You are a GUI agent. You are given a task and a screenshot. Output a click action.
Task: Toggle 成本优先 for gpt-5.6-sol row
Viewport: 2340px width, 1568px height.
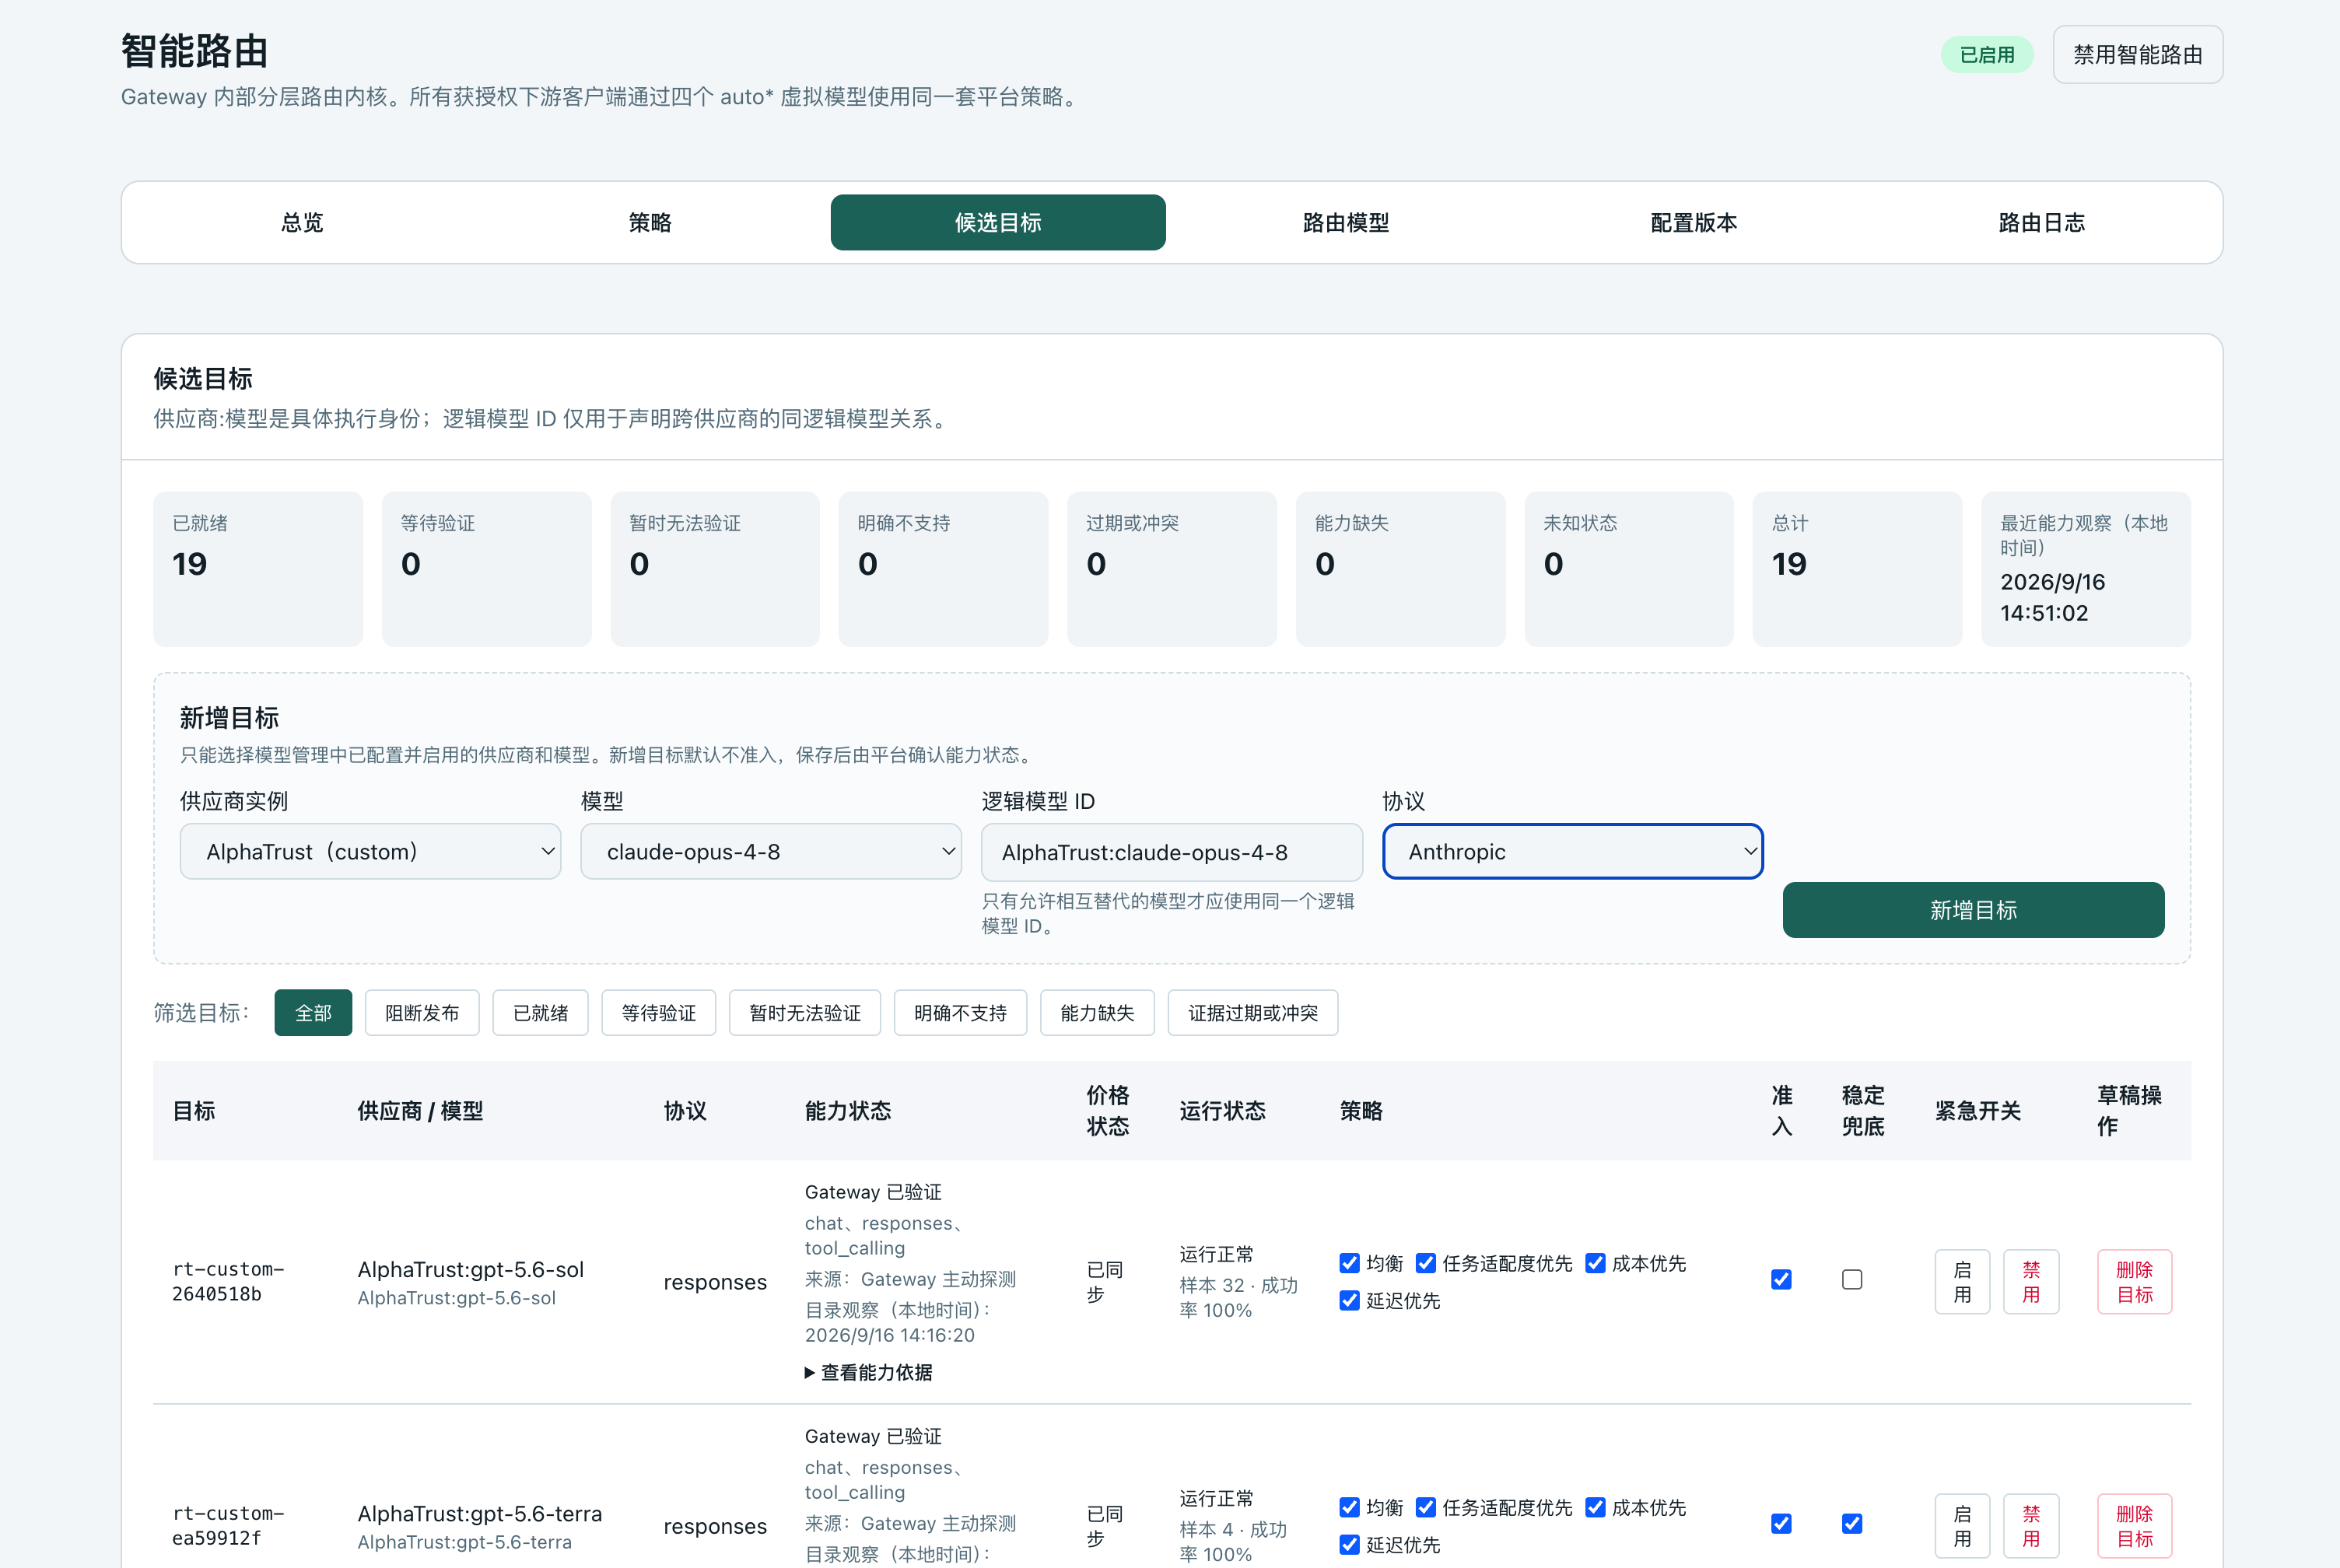pyautogui.click(x=1596, y=1263)
